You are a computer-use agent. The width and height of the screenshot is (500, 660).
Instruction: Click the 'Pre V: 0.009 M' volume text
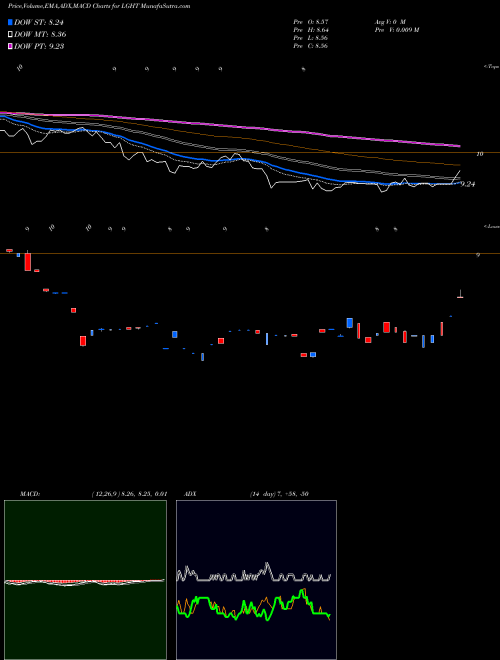396,29
